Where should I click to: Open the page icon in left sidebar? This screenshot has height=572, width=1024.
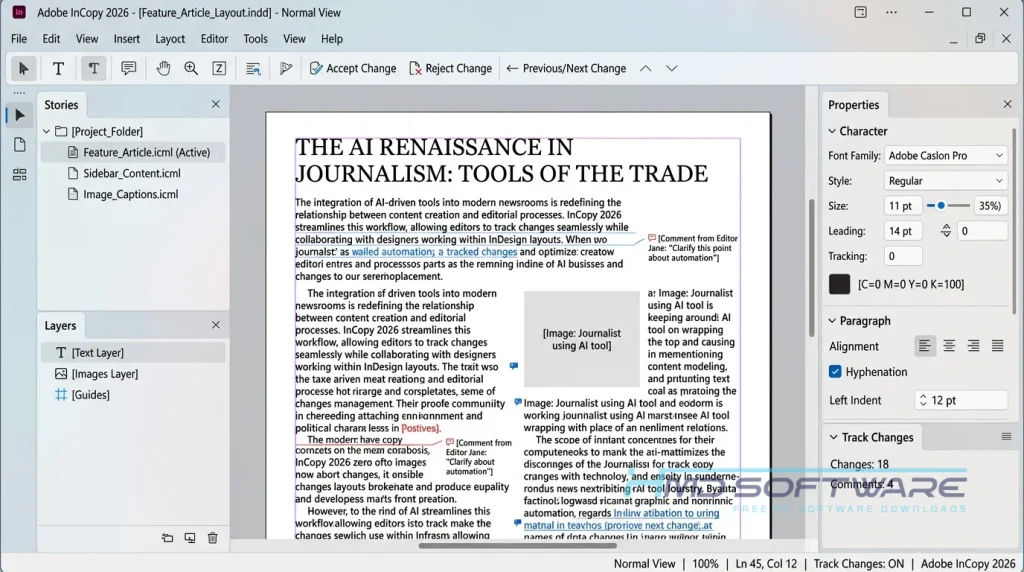coord(20,144)
